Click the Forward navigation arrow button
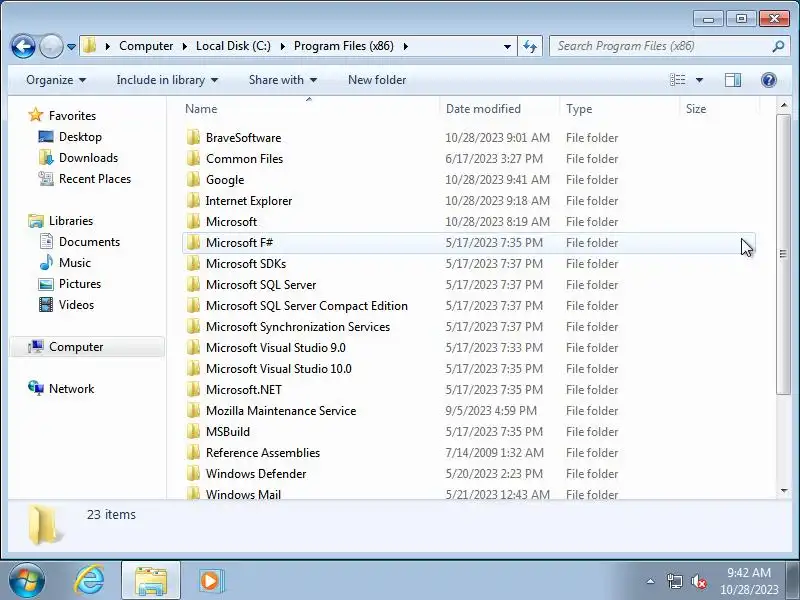The height and width of the screenshot is (600, 800). 51,46
